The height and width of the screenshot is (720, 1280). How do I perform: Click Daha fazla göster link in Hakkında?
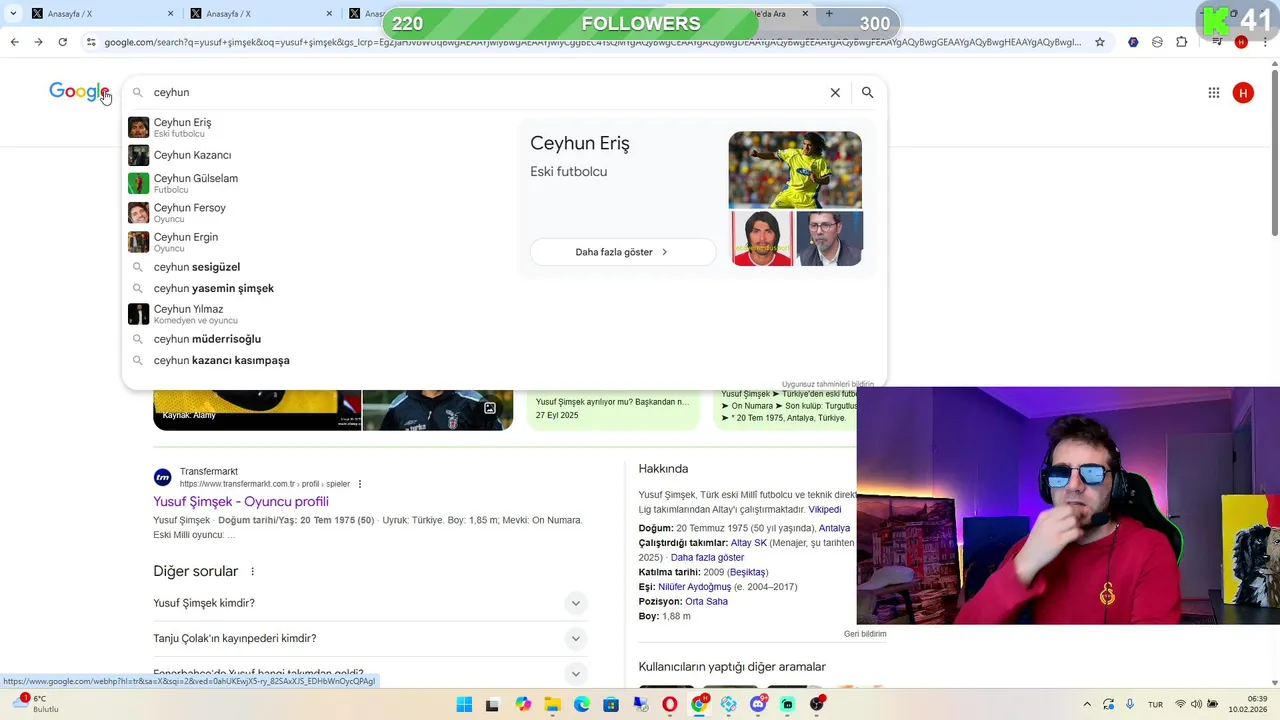[707, 557]
